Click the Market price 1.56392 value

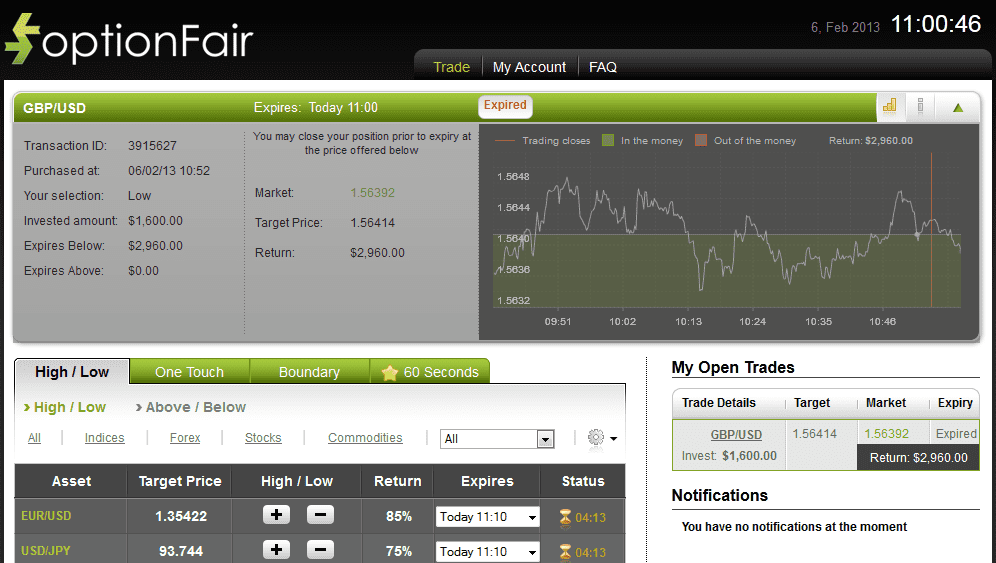pos(372,193)
